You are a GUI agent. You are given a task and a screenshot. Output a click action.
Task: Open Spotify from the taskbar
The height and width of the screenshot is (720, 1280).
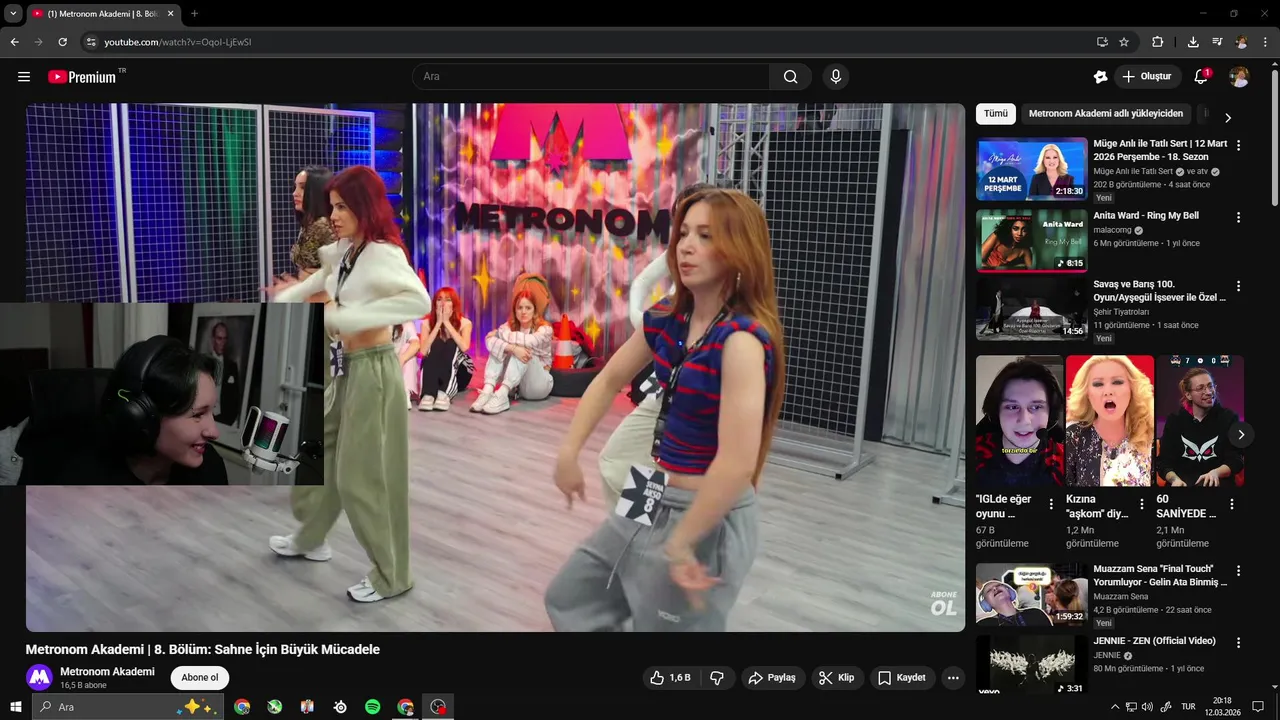coord(373,707)
